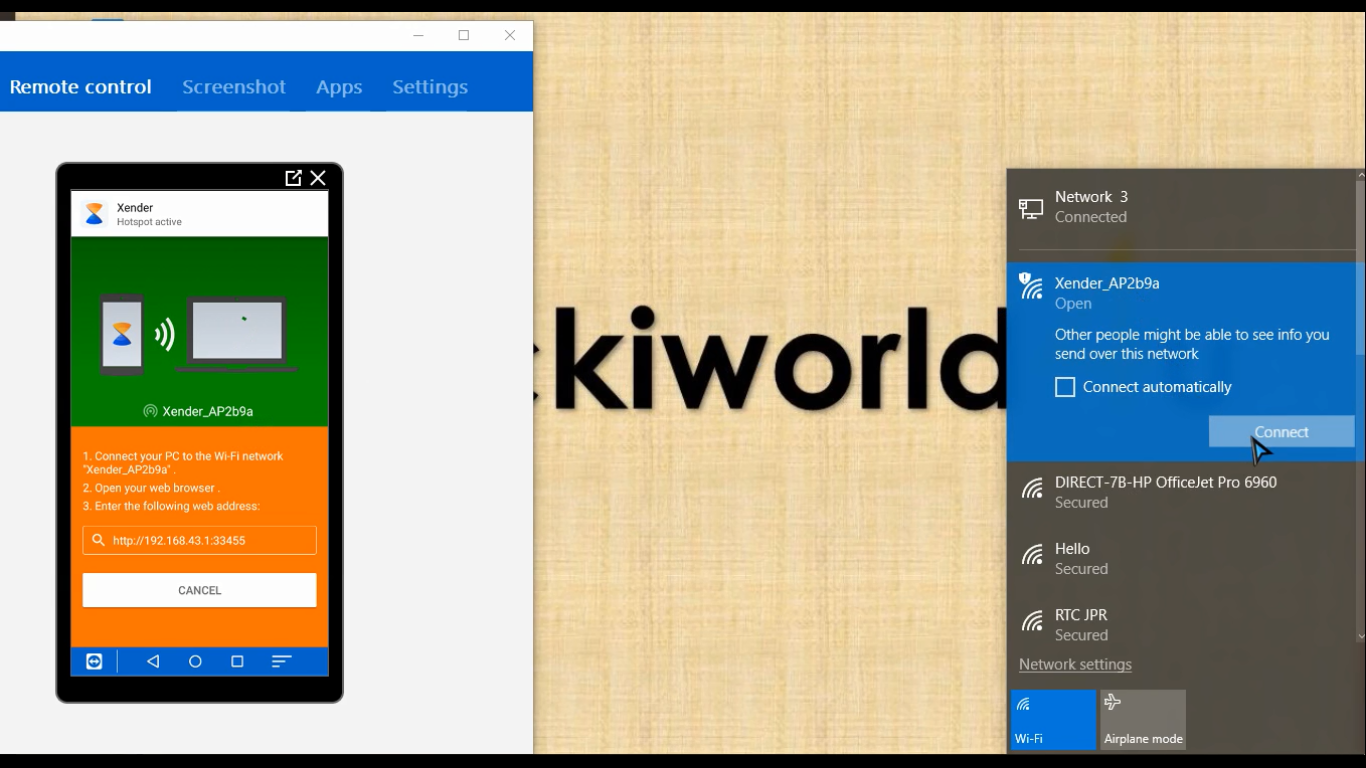The image size is (1366, 768).
Task: Maximize the remote control window
Action: pyautogui.click(x=464, y=35)
